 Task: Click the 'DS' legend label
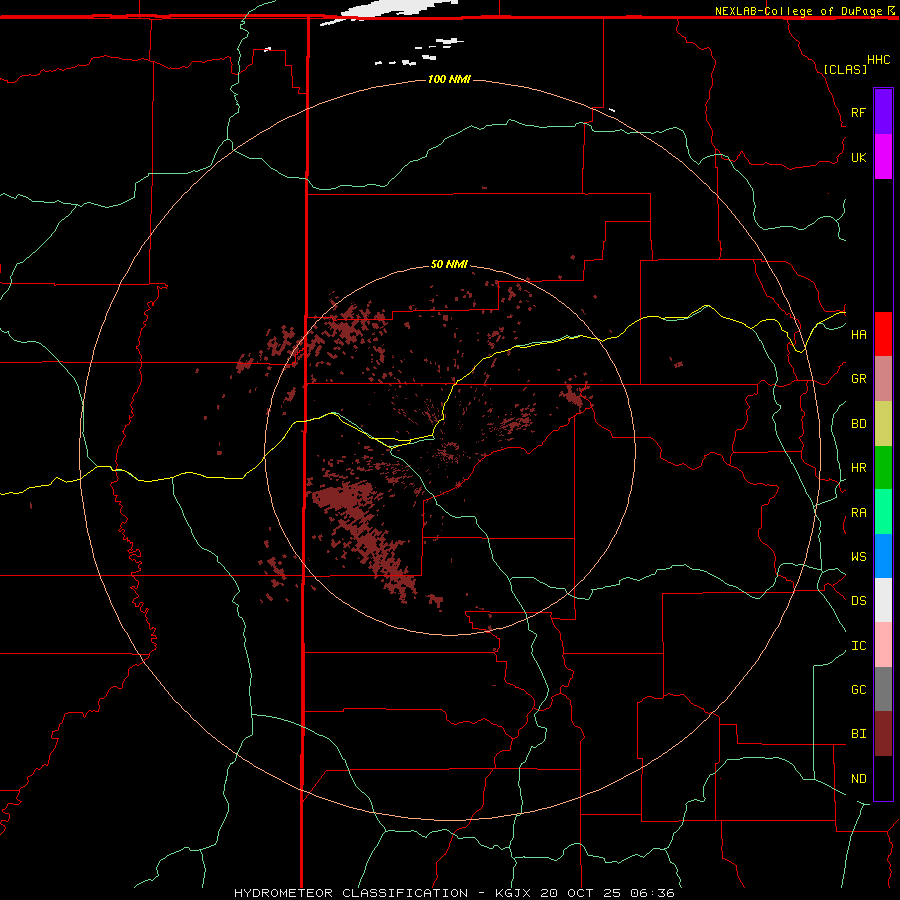[x=858, y=601]
